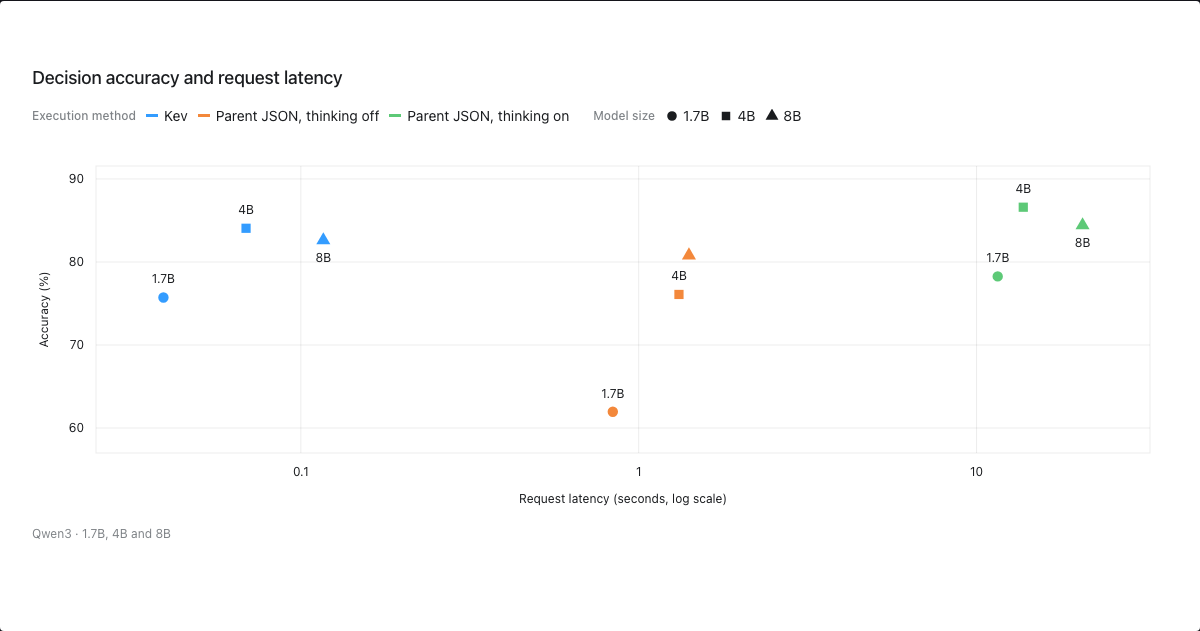The width and height of the screenshot is (1200, 631).
Task: Click the "4B" label above the orange square
Action: 679,276
